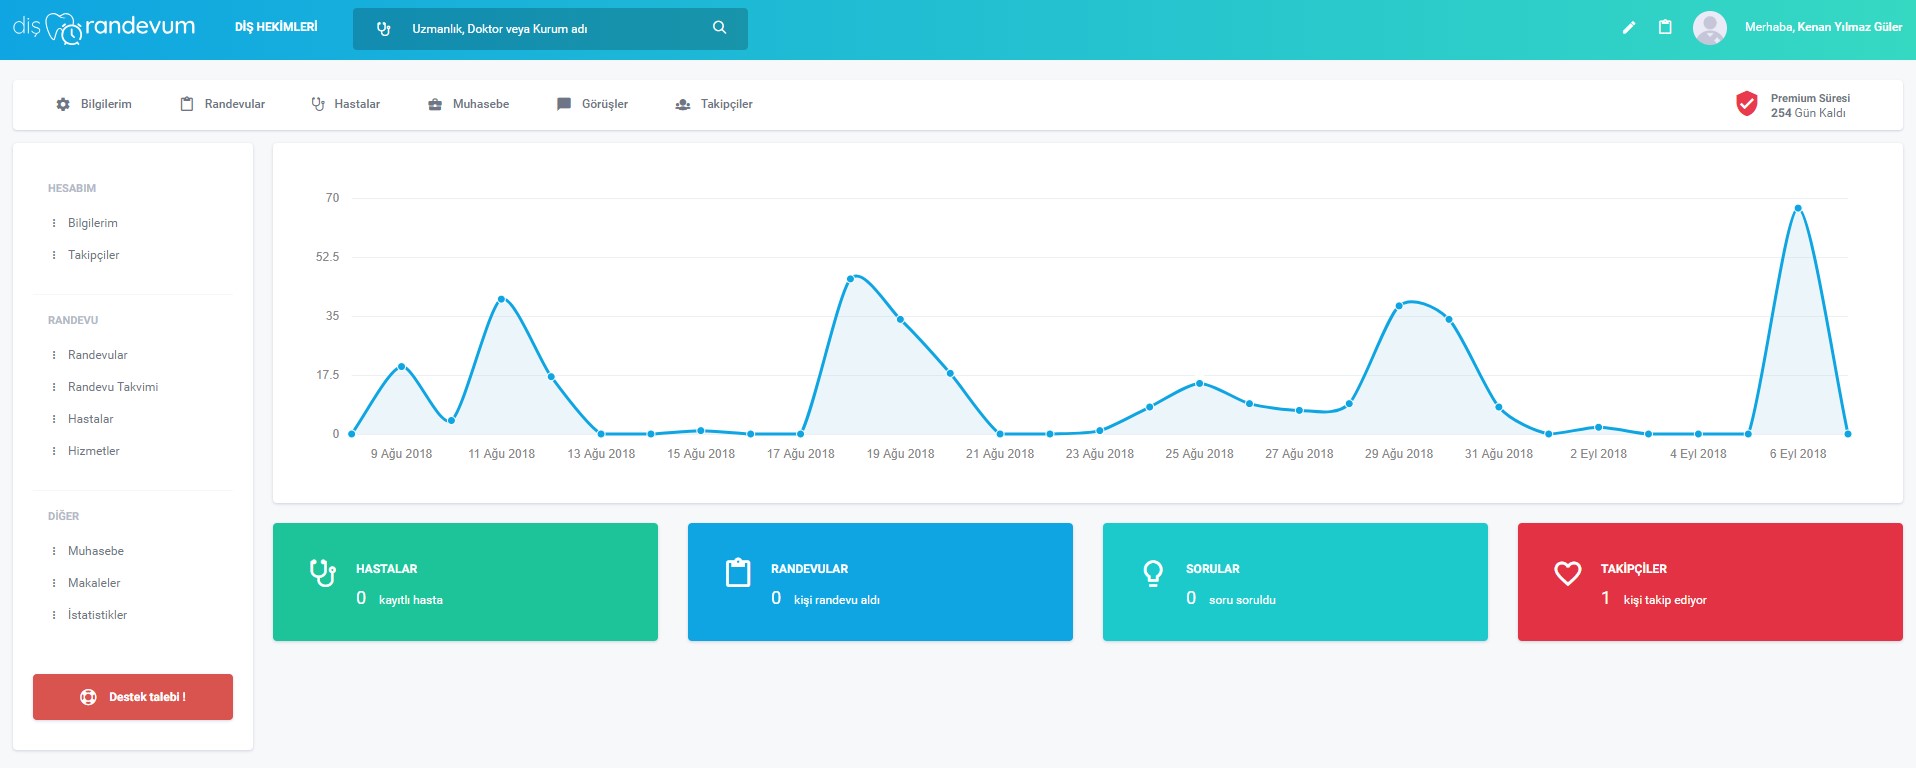Viewport: 1916px width, 768px height.
Task: Open Randevu Takvimi in the sidebar
Action: click(x=113, y=387)
